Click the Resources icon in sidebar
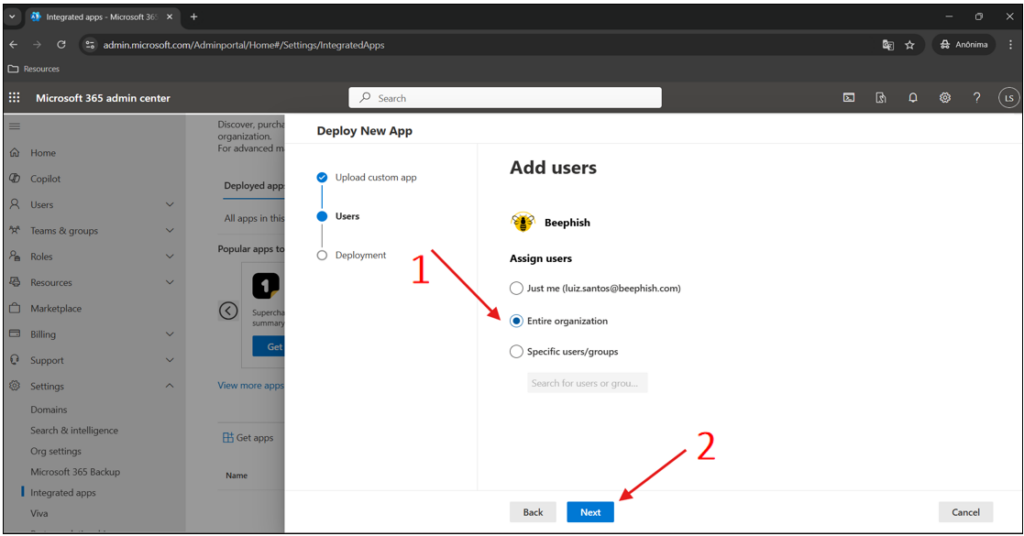 click(14, 282)
